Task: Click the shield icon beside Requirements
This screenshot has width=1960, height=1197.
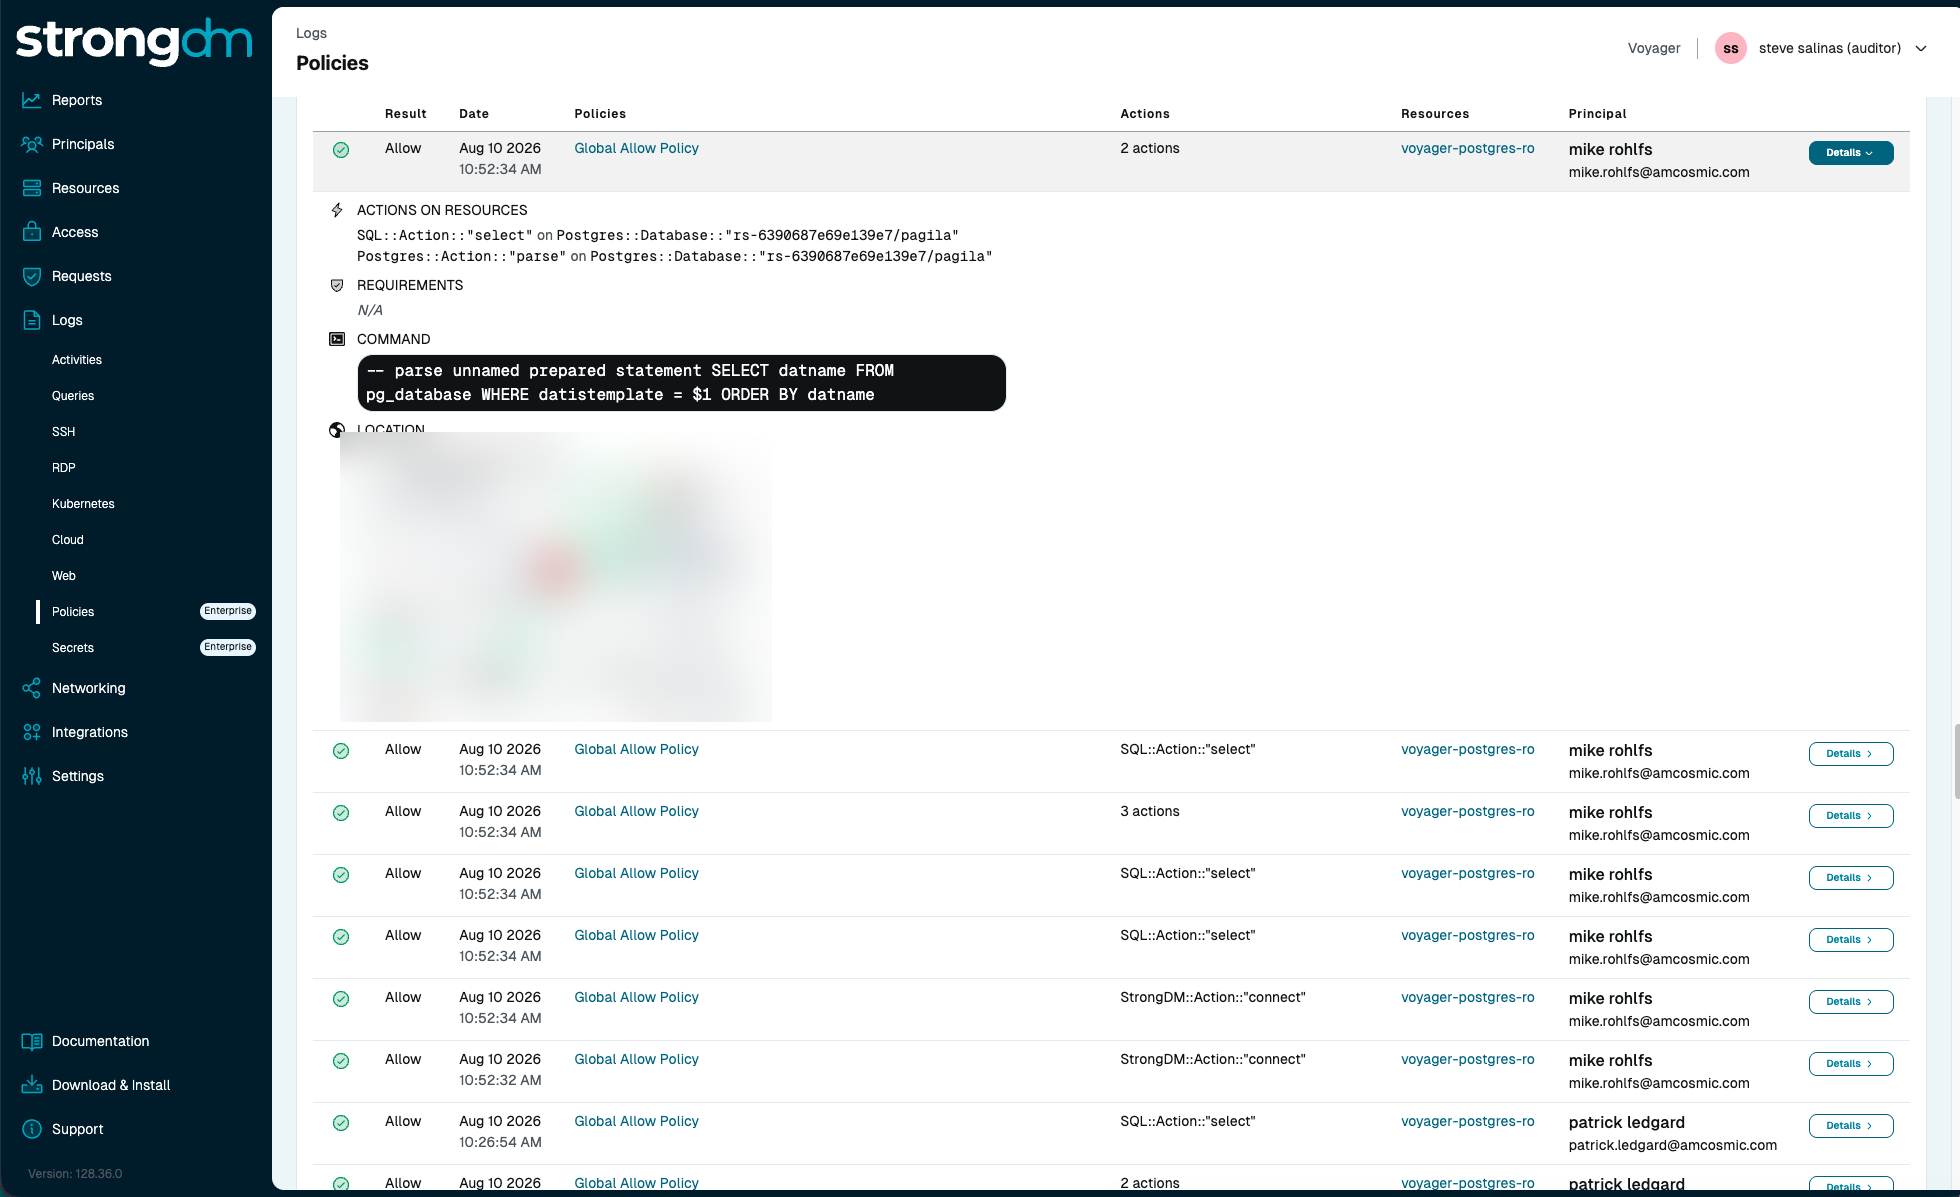Action: (x=337, y=285)
